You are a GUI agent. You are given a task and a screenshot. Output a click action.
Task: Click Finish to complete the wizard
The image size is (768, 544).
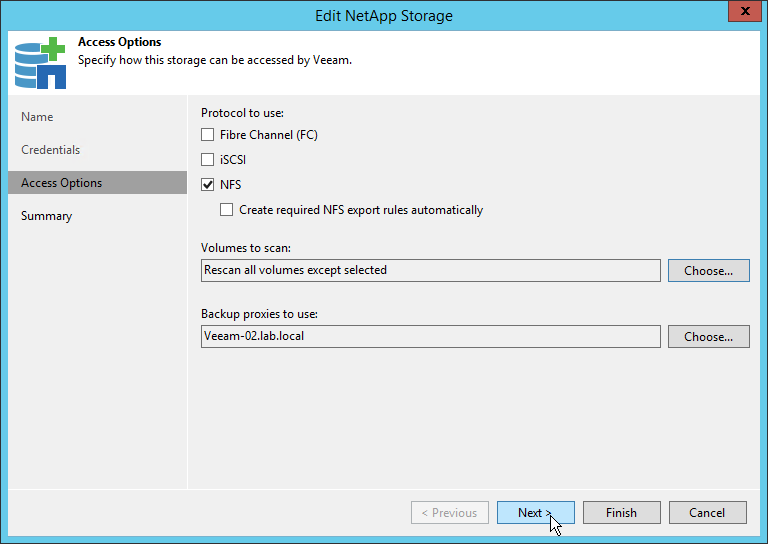coord(621,513)
